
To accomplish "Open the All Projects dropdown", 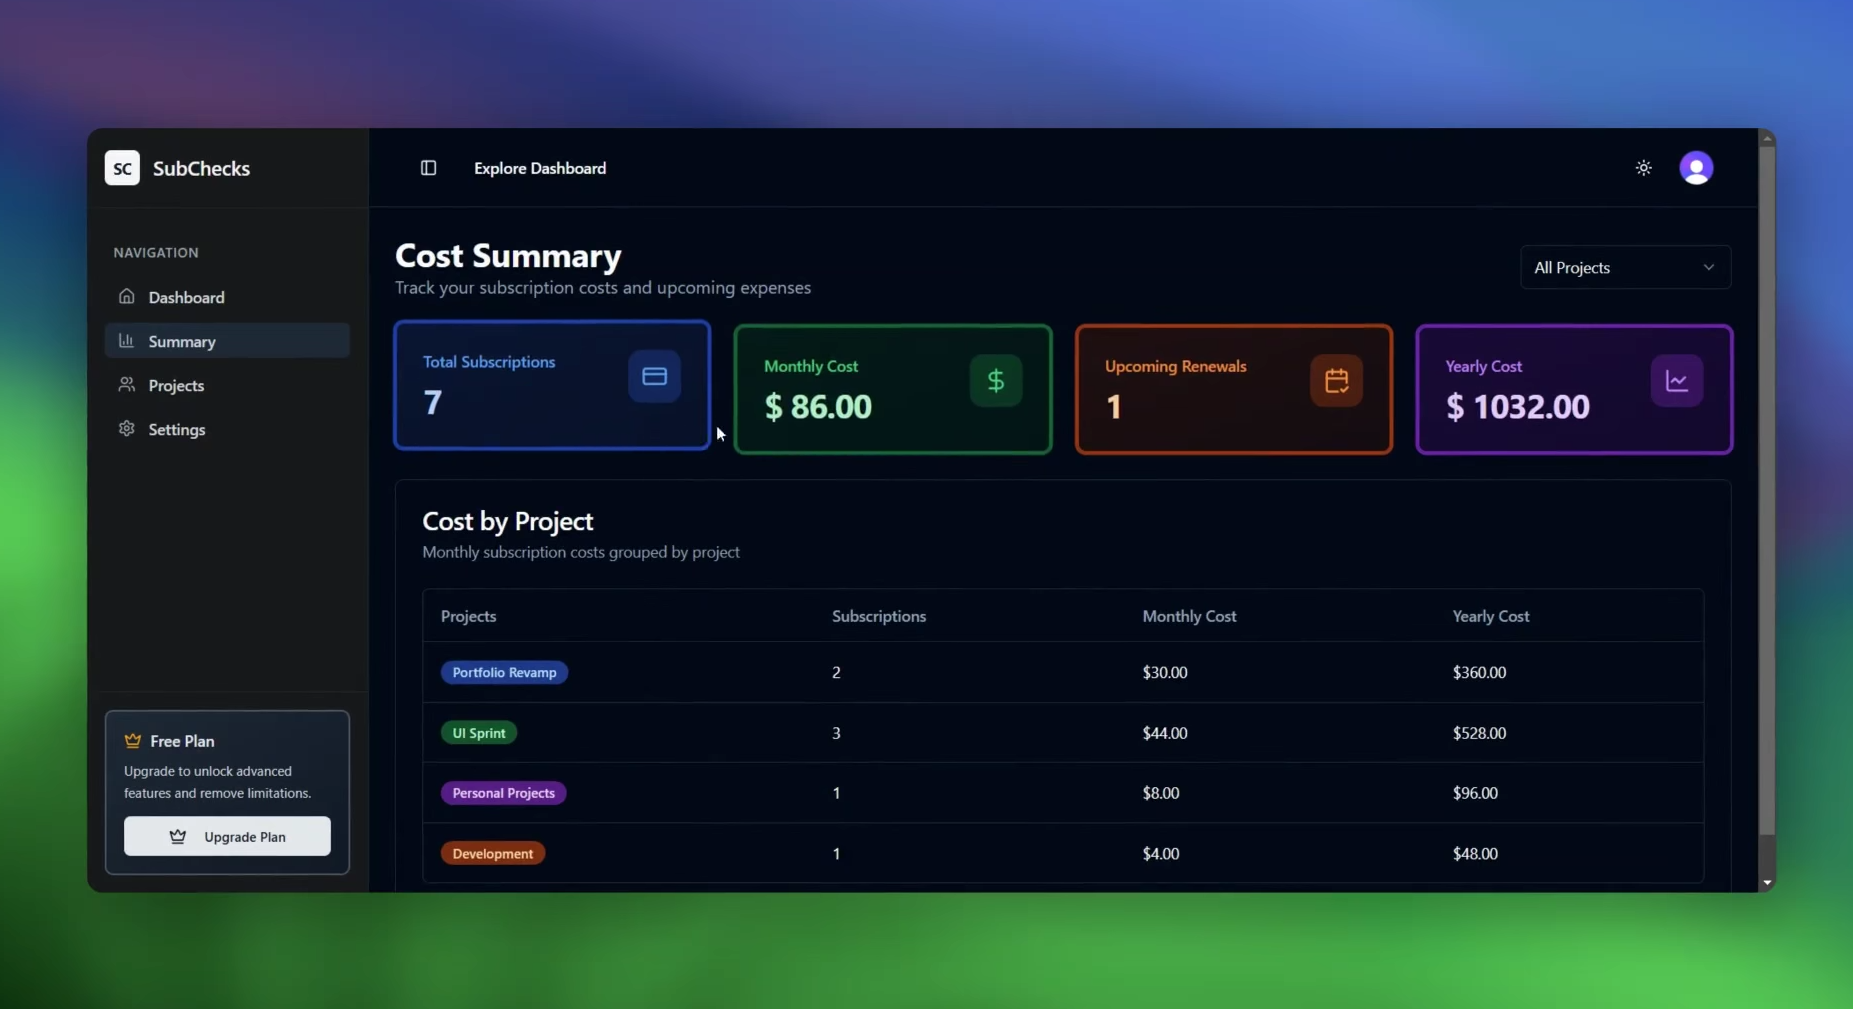I will pyautogui.click(x=1610, y=268).
